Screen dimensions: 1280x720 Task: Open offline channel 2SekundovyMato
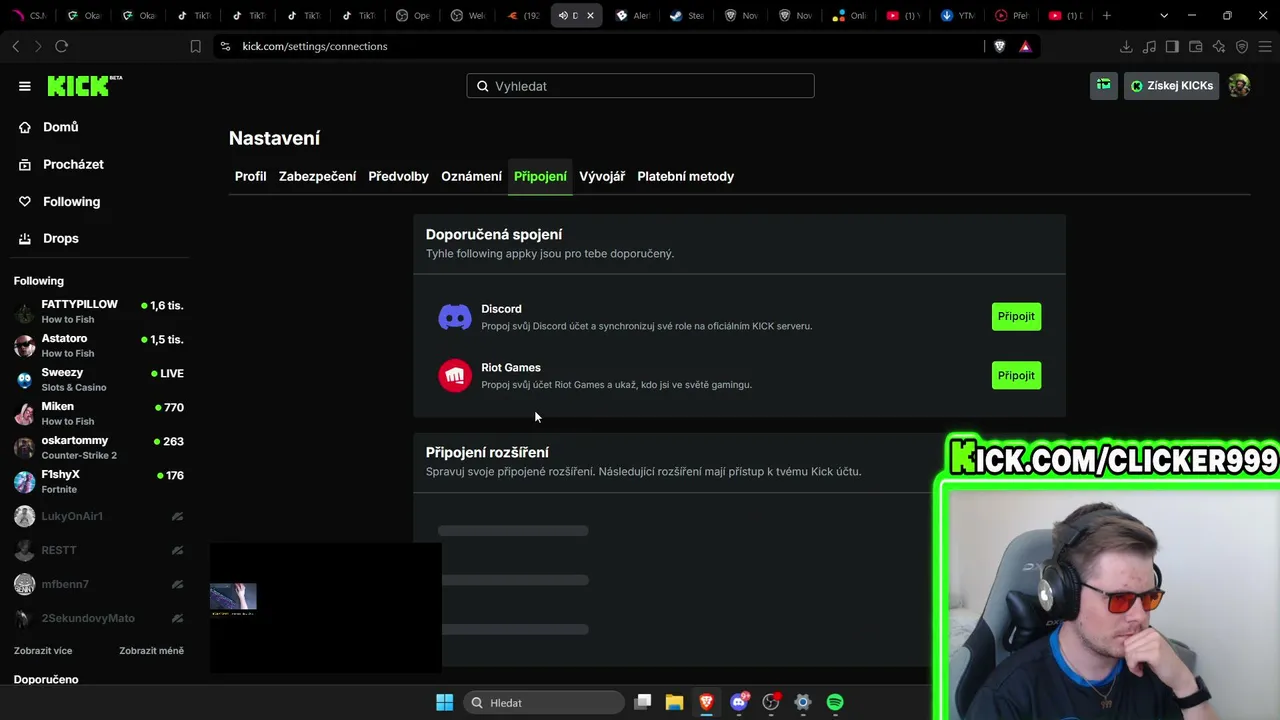click(99, 618)
